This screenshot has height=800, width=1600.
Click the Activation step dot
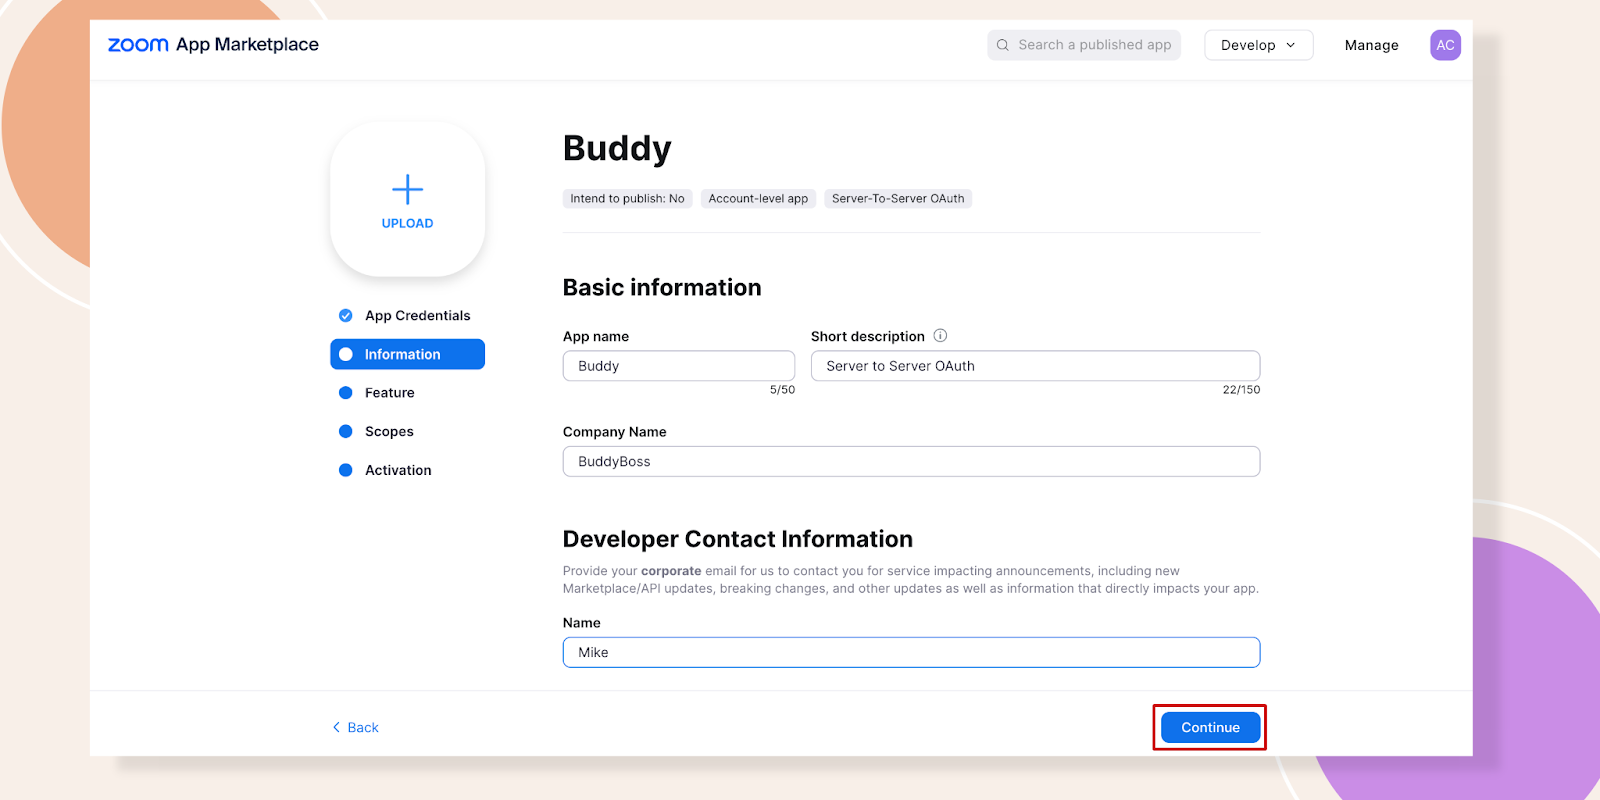tap(346, 470)
